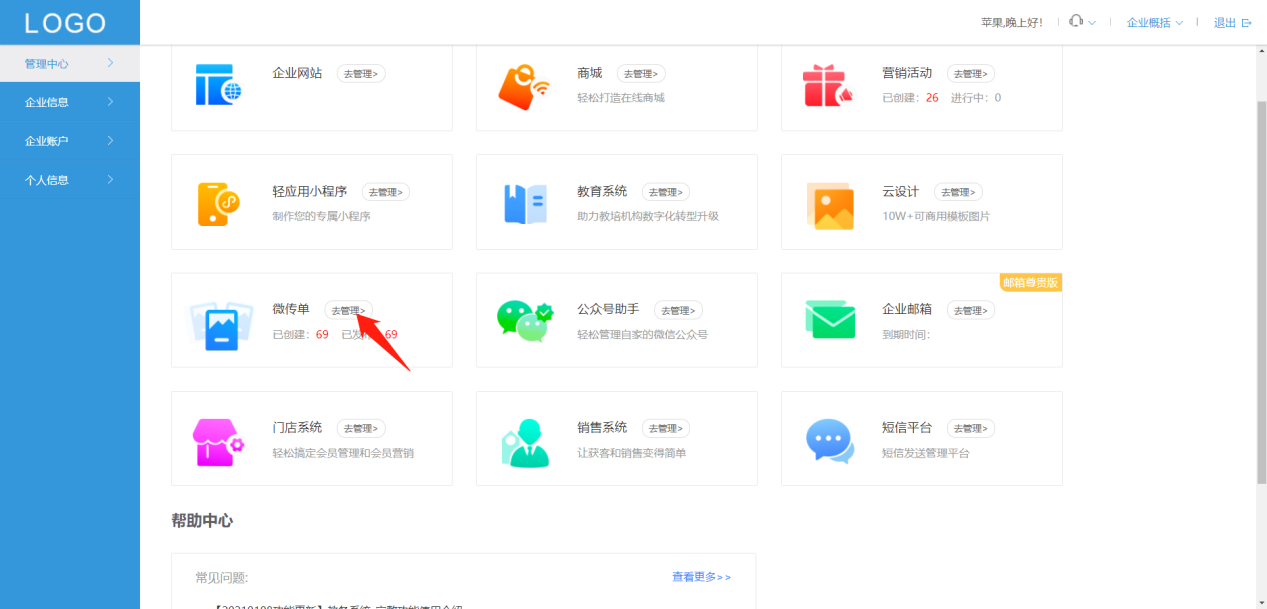Click the 常见问题 label
The width and height of the screenshot is (1267, 609).
point(221,578)
